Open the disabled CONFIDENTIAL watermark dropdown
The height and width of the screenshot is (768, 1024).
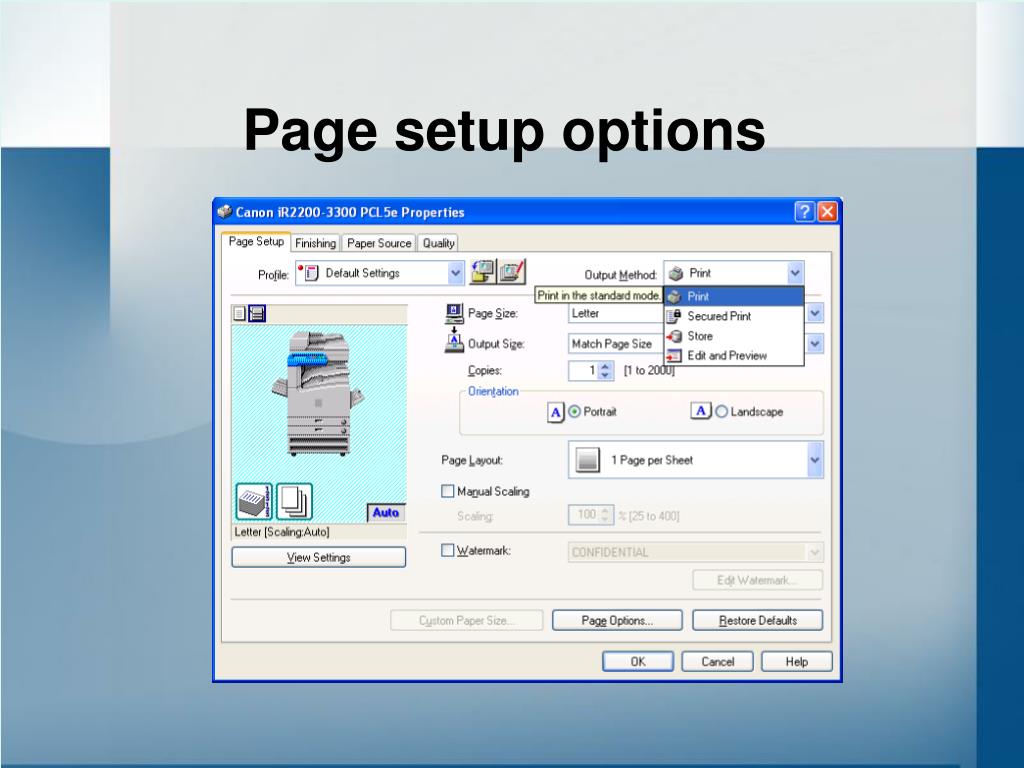pos(696,552)
